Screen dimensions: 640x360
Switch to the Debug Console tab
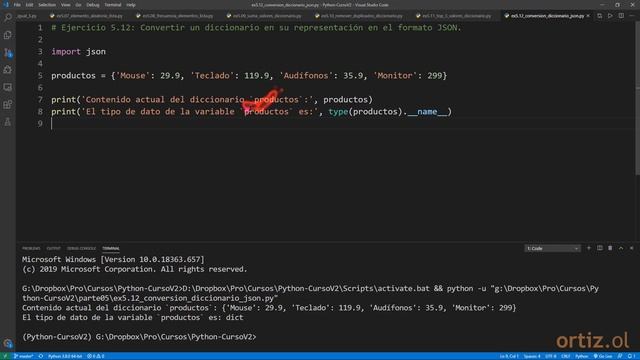click(81, 248)
